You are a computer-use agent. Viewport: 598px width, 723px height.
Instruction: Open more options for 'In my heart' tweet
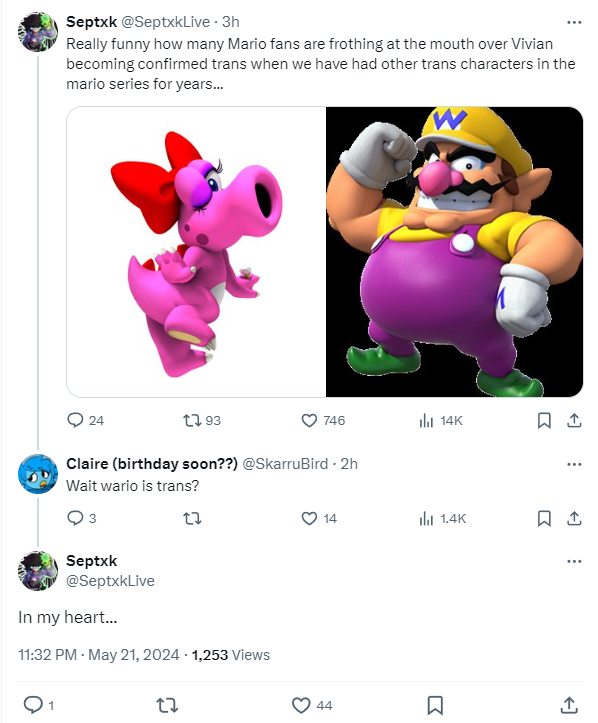[574, 561]
